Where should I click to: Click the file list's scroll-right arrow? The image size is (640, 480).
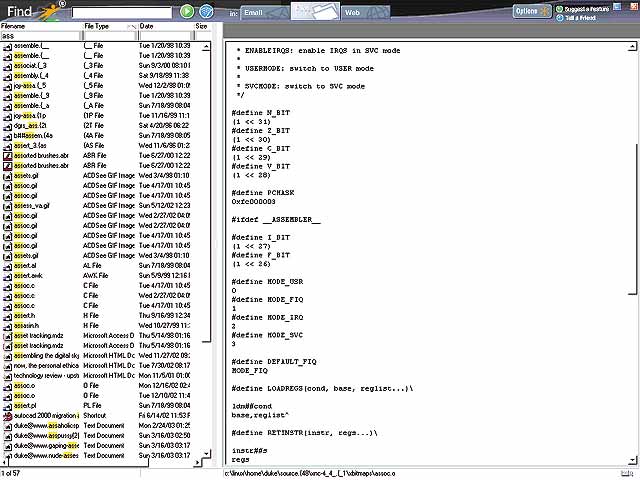point(198,462)
